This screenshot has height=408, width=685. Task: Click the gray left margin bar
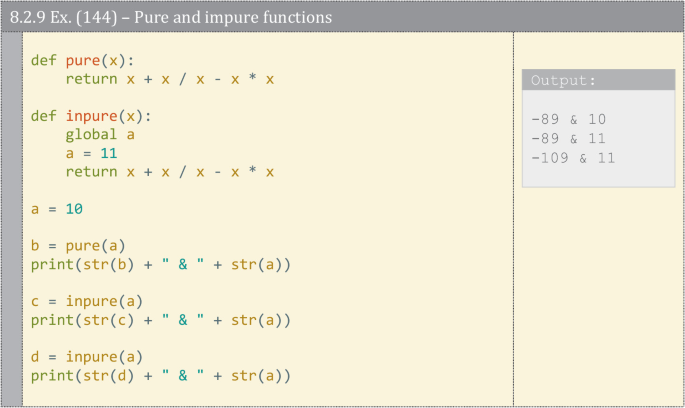click(x=12, y=218)
